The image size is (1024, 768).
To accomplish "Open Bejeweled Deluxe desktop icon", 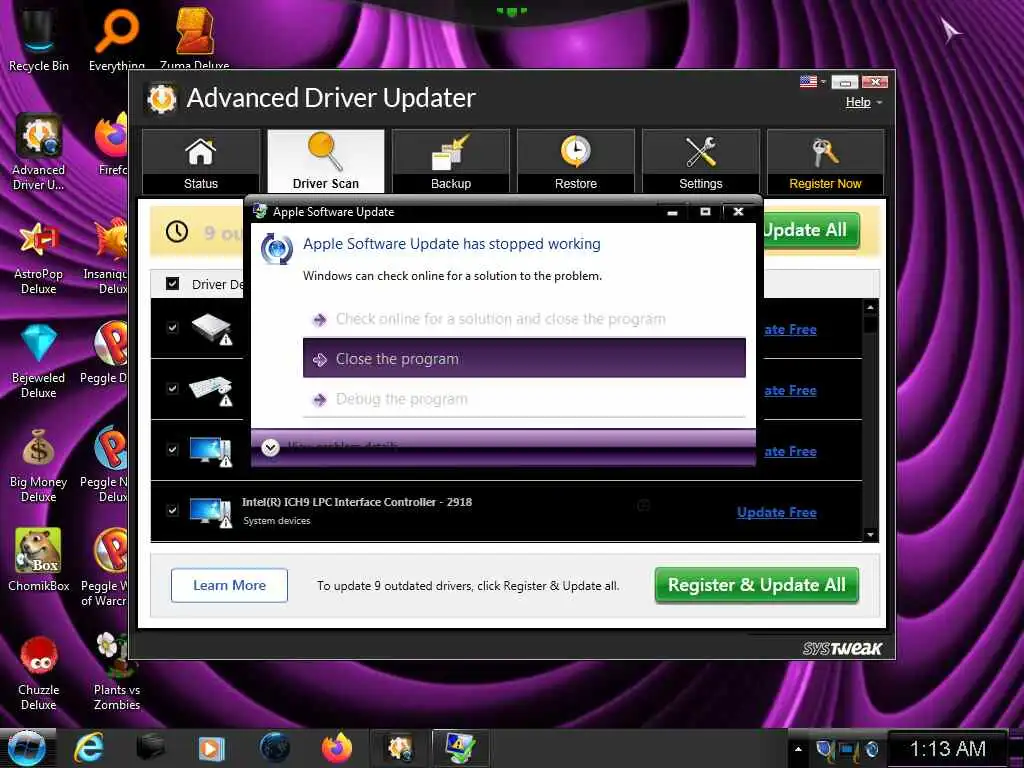I will (39, 361).
